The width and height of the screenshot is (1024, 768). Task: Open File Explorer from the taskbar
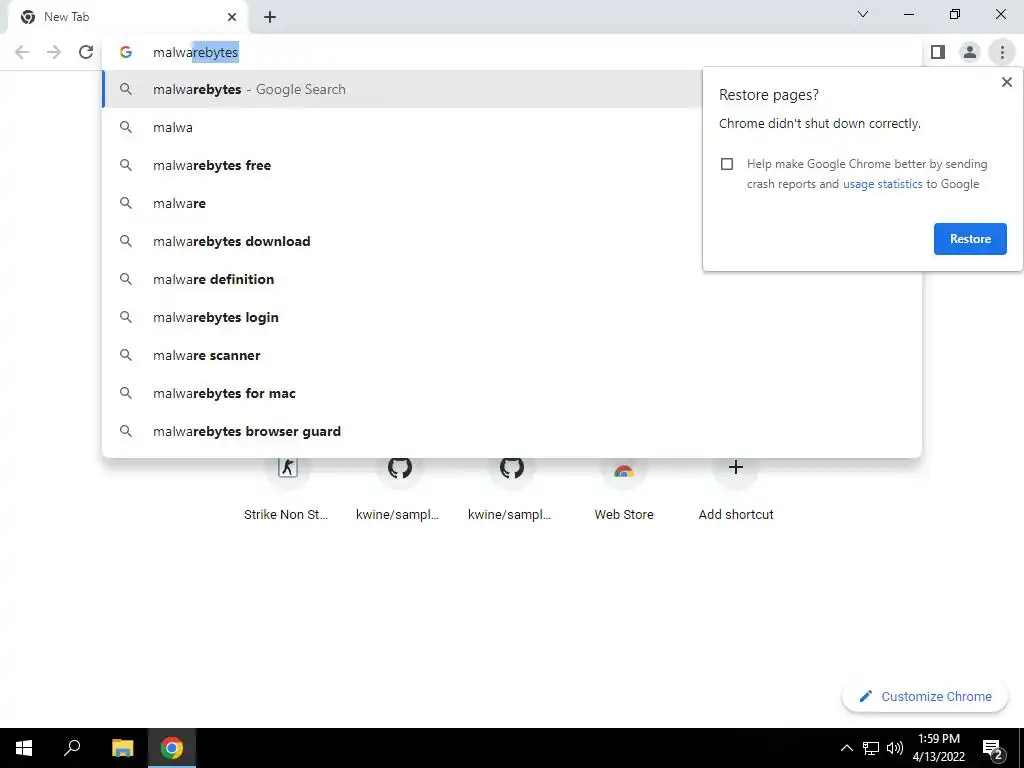122,748
